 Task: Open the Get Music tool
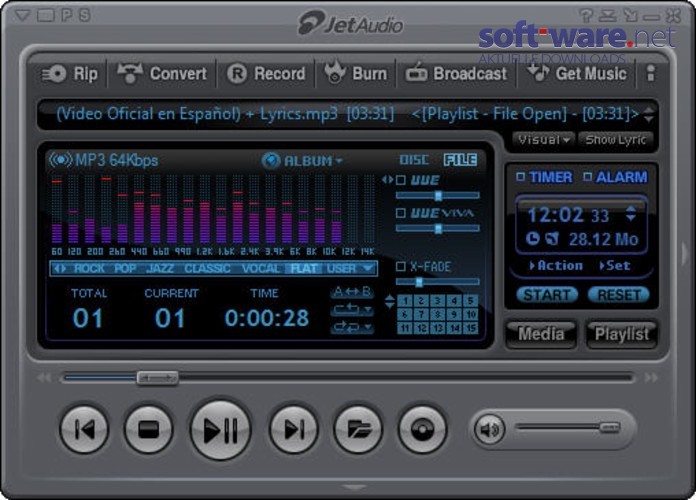point(576,73)
